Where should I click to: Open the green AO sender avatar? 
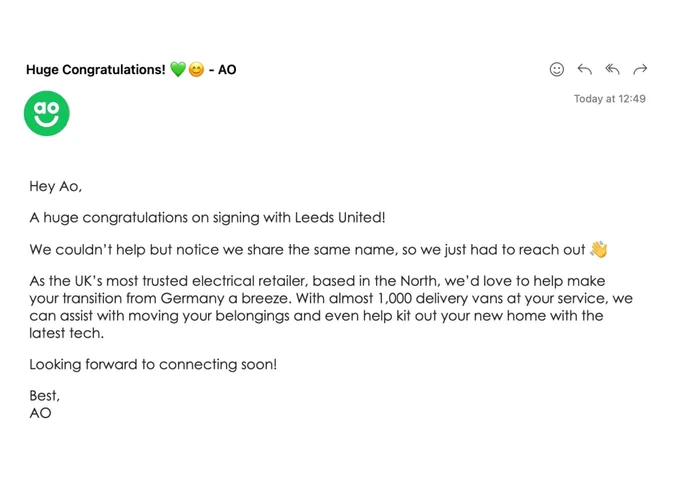point(46,113)
